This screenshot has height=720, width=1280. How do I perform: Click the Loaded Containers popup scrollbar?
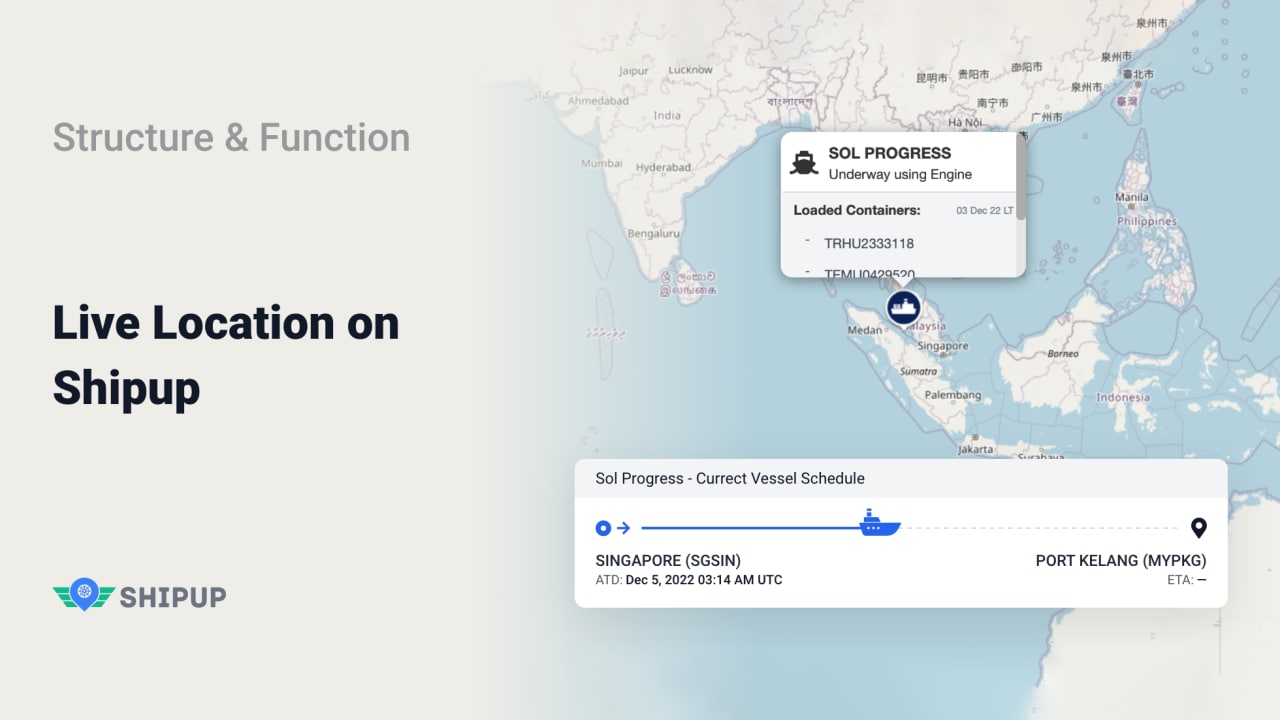coord(1020,176)
